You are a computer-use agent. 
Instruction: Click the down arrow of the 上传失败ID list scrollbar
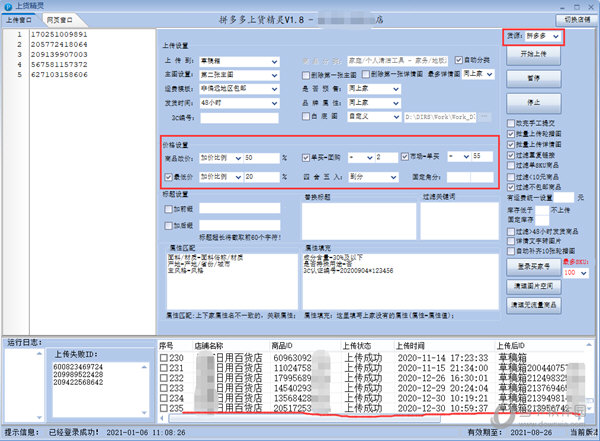(x=144, y=413)
